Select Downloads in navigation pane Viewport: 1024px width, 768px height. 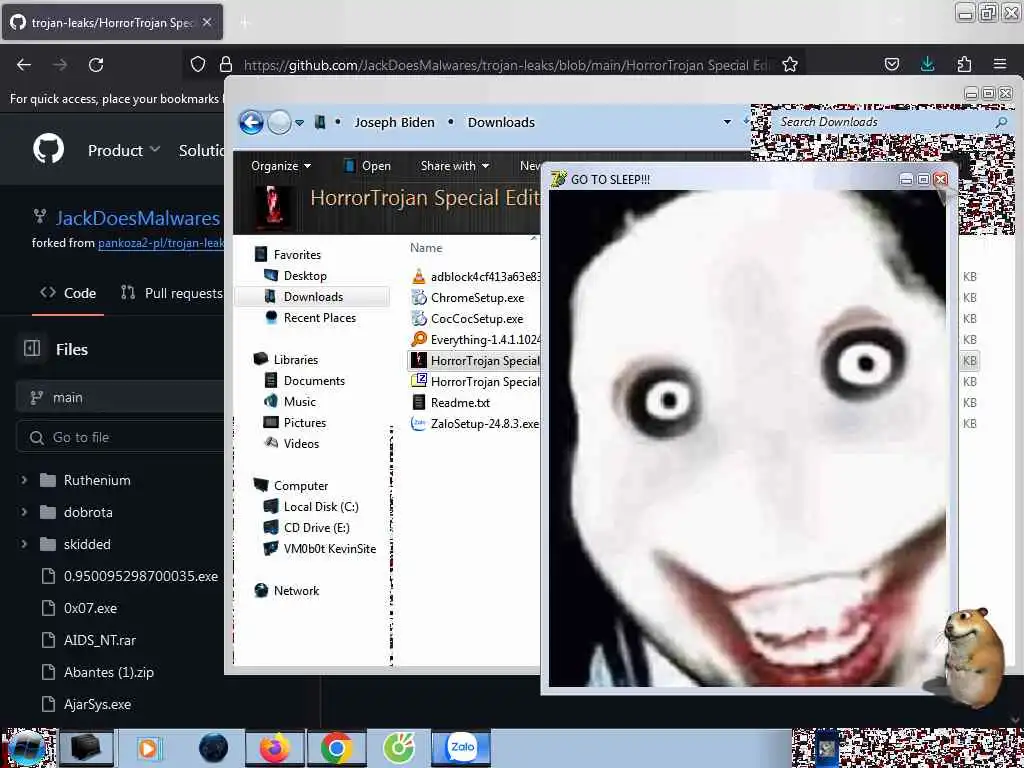click(x=313, y=296)
